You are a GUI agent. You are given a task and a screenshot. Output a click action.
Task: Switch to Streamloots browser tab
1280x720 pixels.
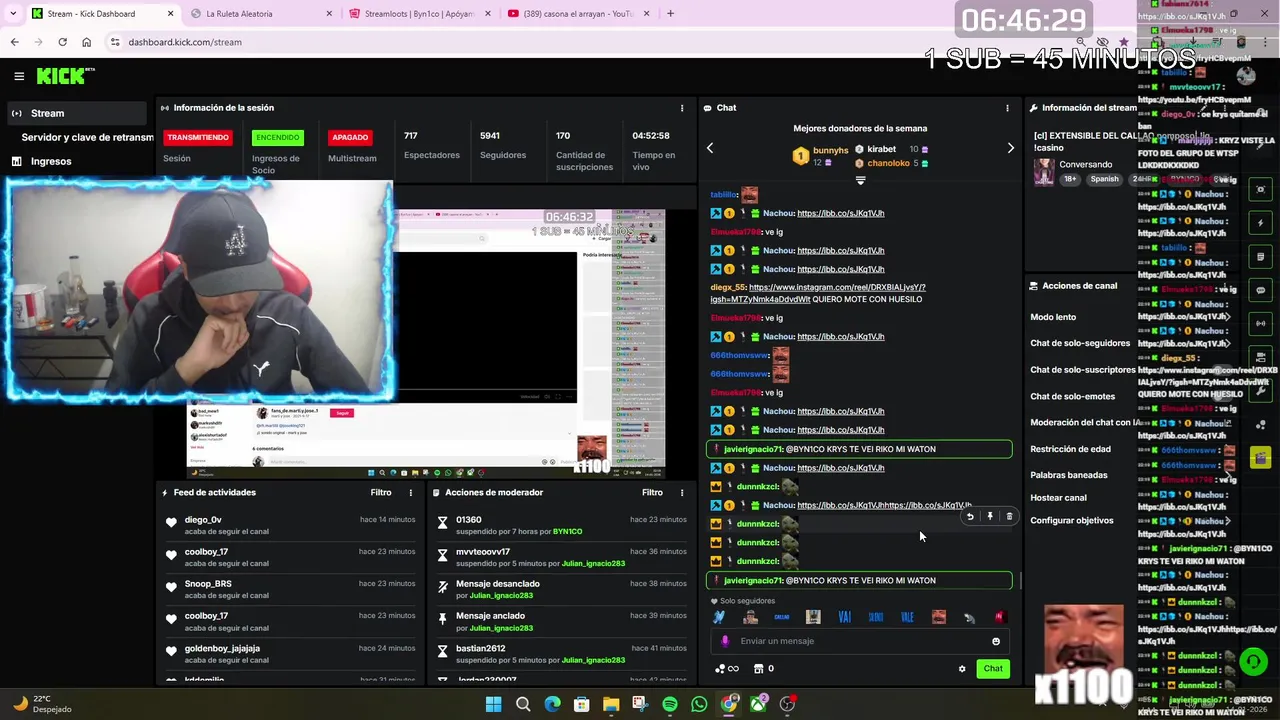420,14
